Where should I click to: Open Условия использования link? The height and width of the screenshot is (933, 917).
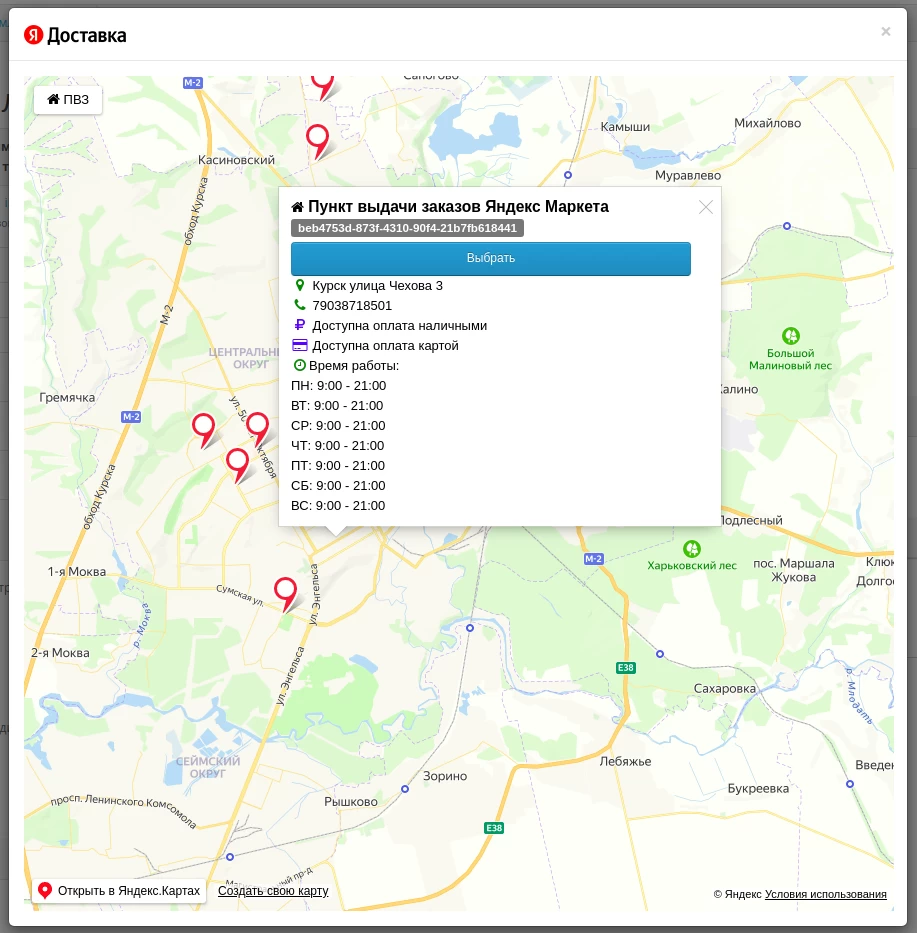pyautogui.click(x=825, y=894)
